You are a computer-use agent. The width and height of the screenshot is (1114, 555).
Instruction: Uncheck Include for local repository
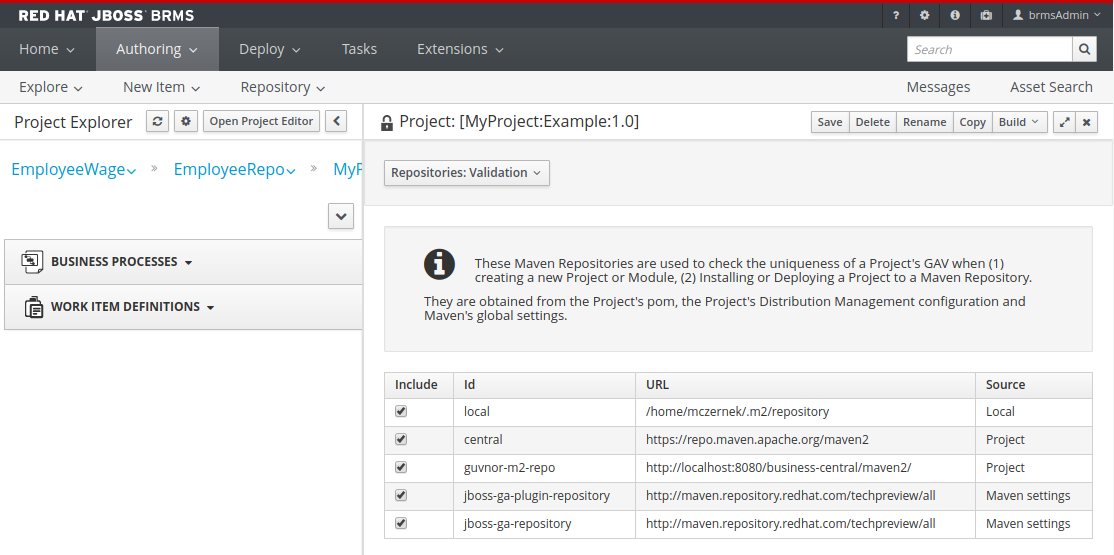point(401,411)
